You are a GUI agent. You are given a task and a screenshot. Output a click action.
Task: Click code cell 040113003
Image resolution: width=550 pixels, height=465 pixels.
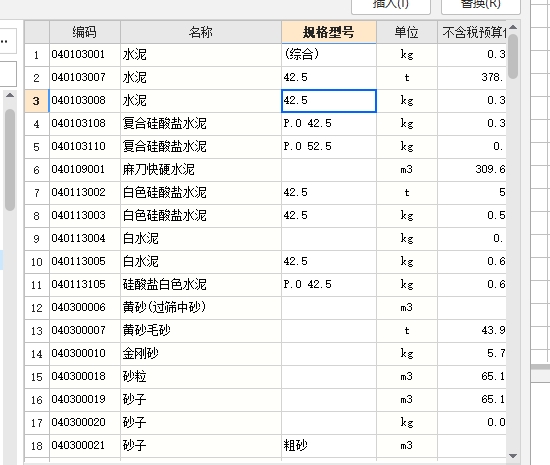85,216
